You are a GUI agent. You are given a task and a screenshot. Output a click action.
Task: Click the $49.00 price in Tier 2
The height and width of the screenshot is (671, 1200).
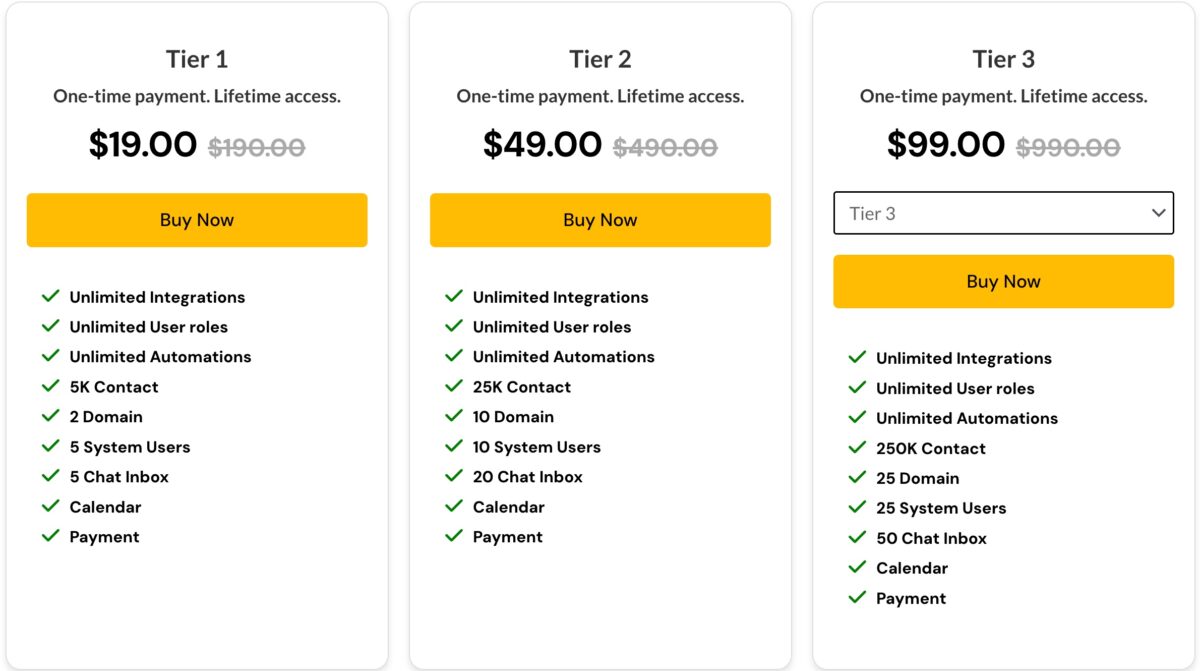tap(542, 145)
